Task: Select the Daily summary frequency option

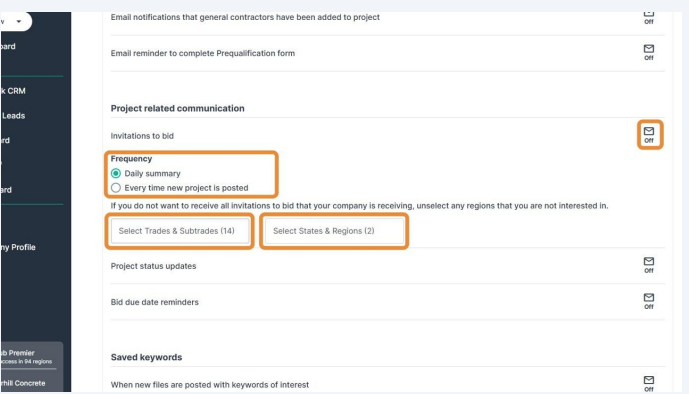Action: [116, 174]
